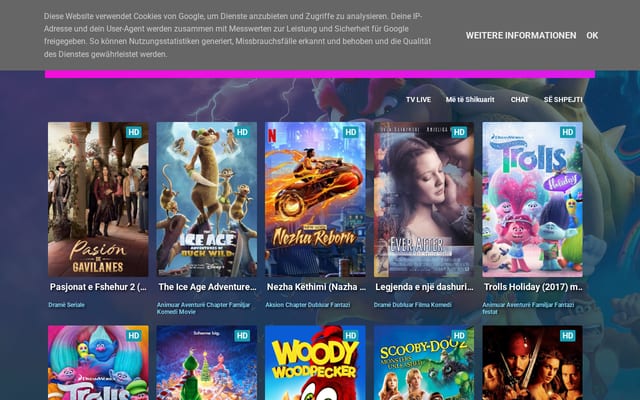The image size is (640, 400).
Task: Click HD badge on Pirates poster
Action: pyautogui.click(x=568, y=336)
